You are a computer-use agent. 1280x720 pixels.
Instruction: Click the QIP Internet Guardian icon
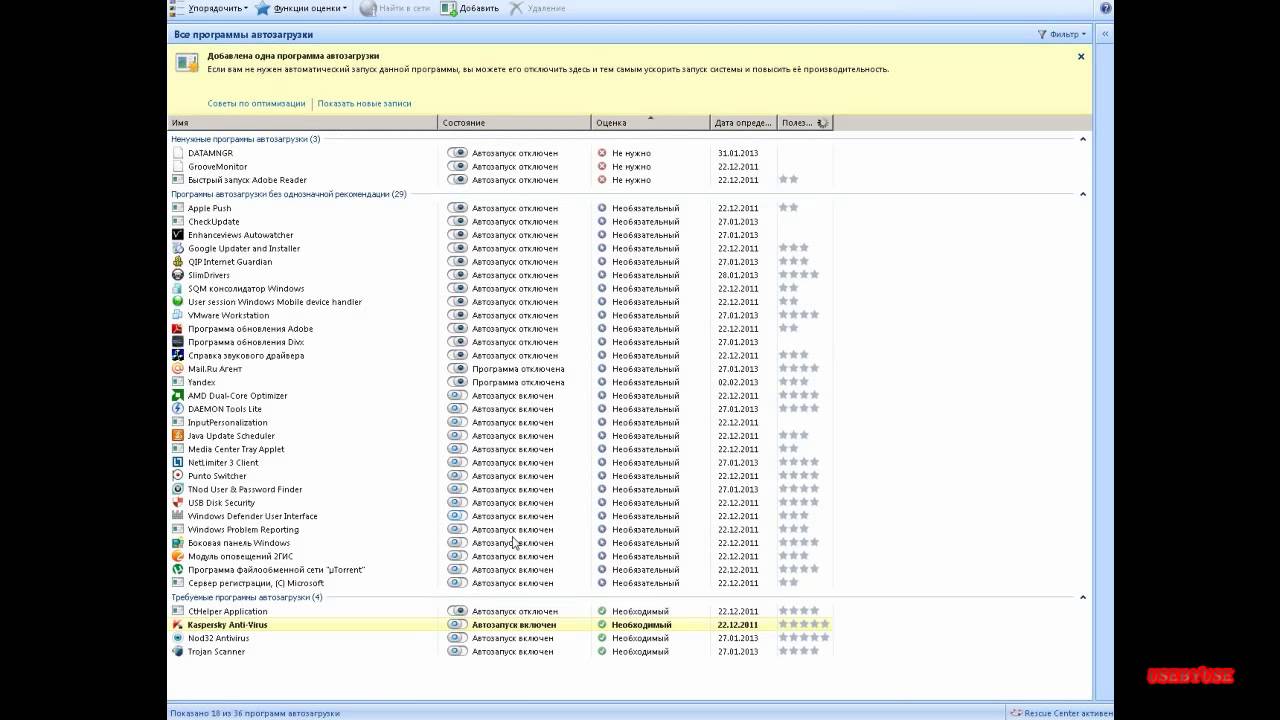point(178,262)
